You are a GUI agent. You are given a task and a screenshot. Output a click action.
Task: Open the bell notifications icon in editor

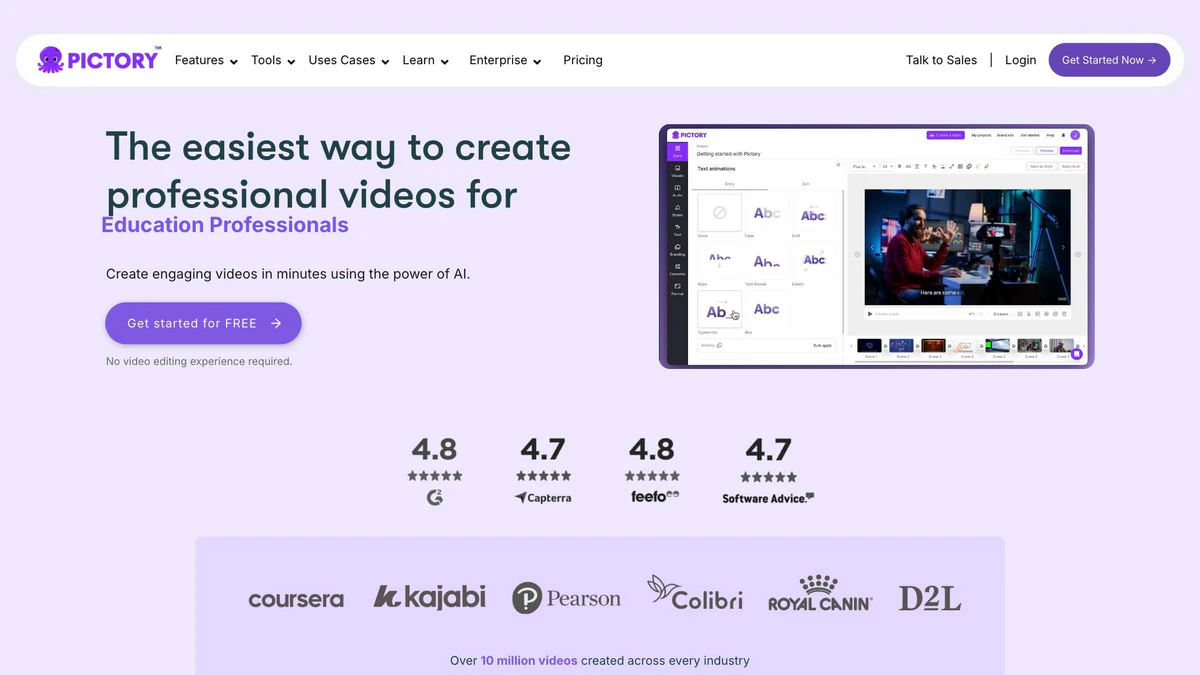1063,135
